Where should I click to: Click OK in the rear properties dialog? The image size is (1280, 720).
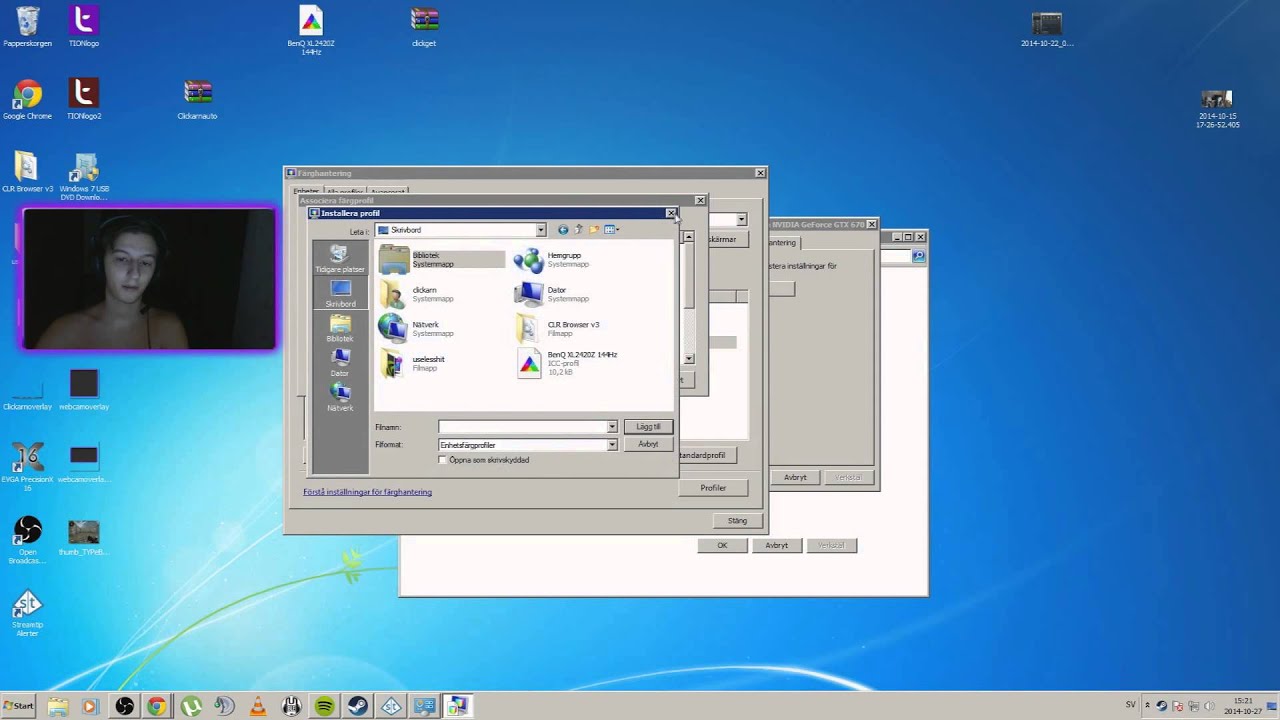722,545
